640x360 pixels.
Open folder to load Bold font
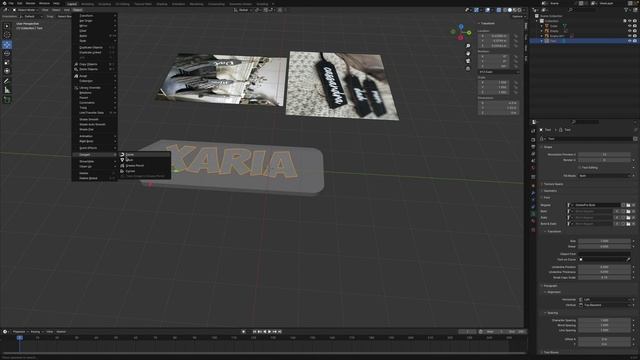click(628, 211)
